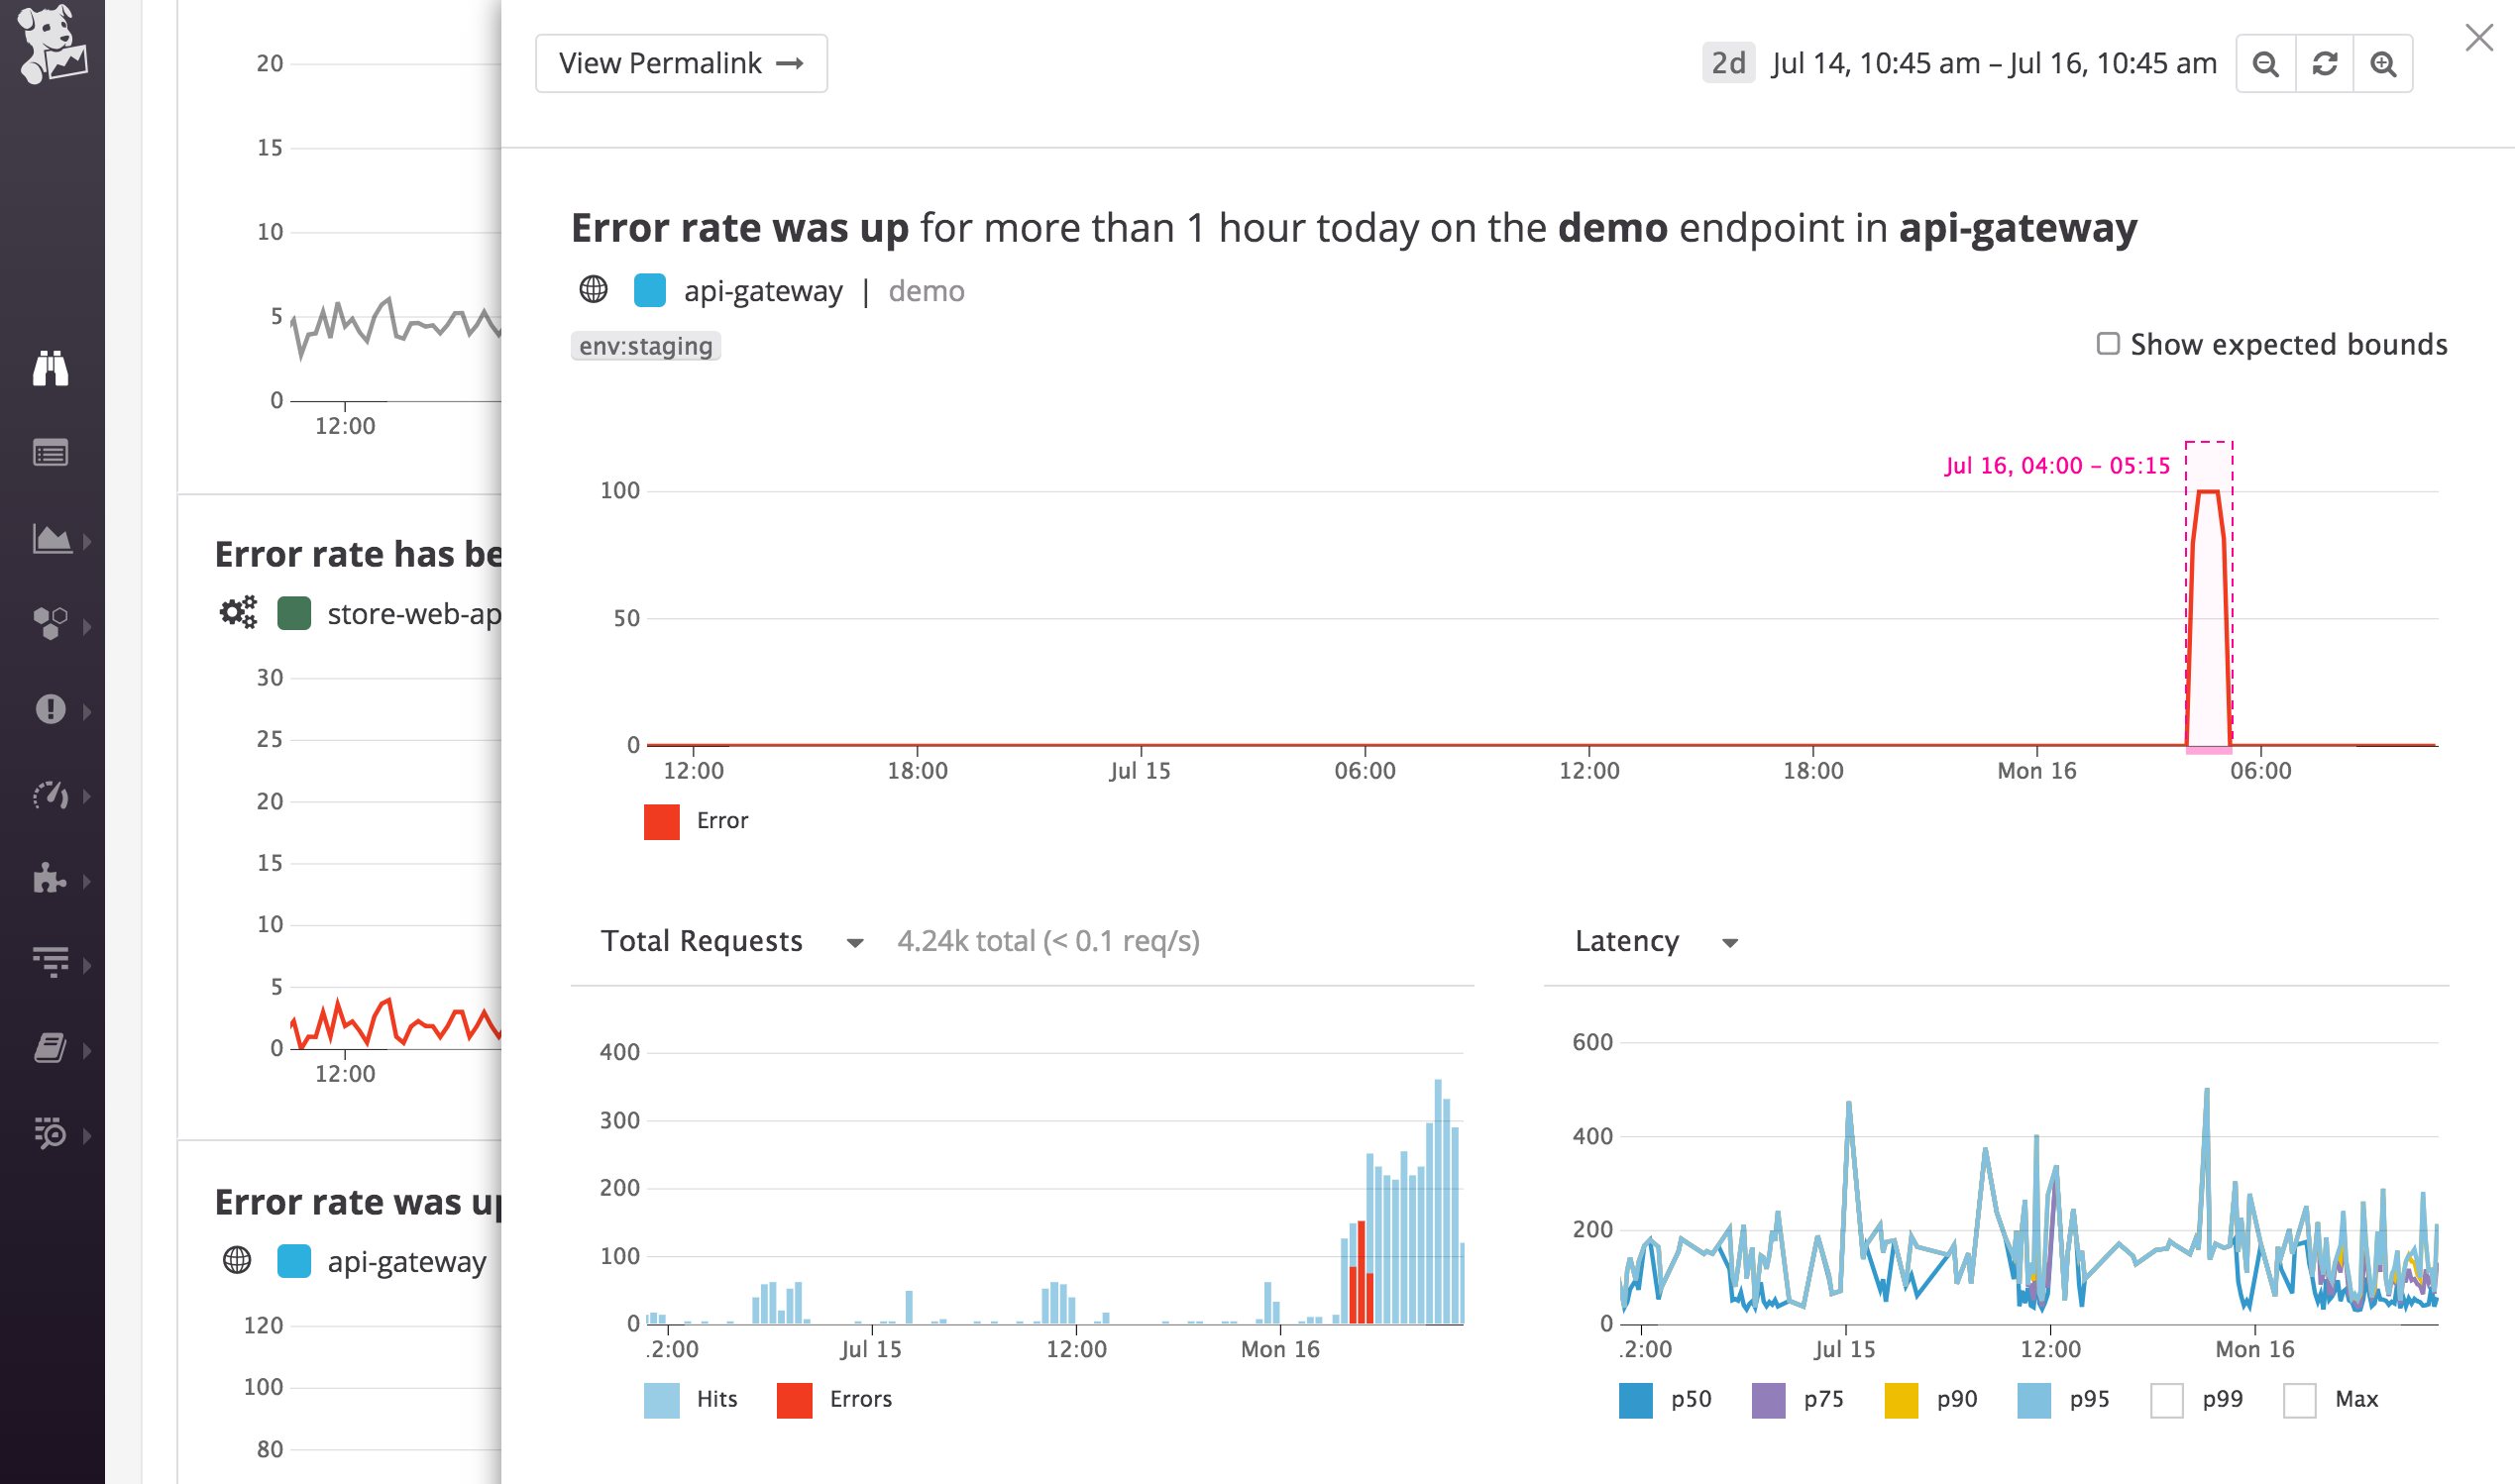
Task: Open the Notebooks book icon
Action: (52, 1048)
